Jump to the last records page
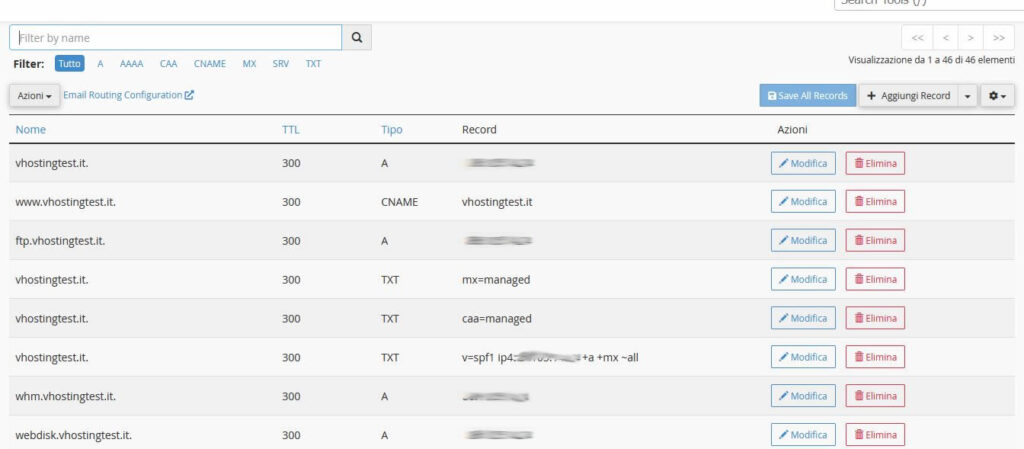Viewport: 1024px width, 449px height. [998, 38]
